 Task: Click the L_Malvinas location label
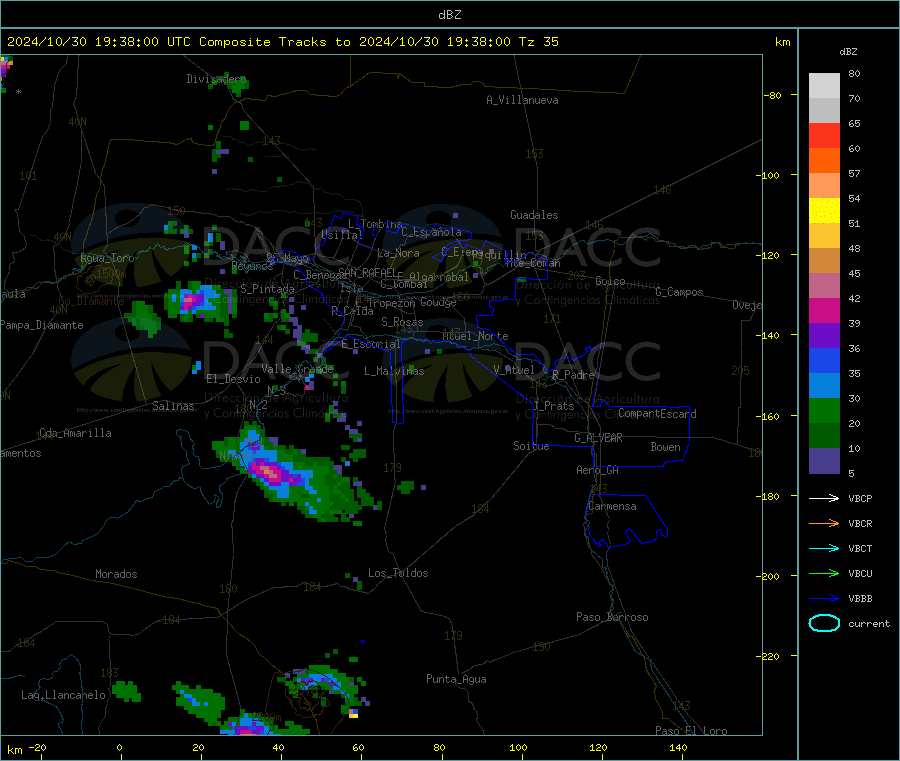tap(394, 371)
